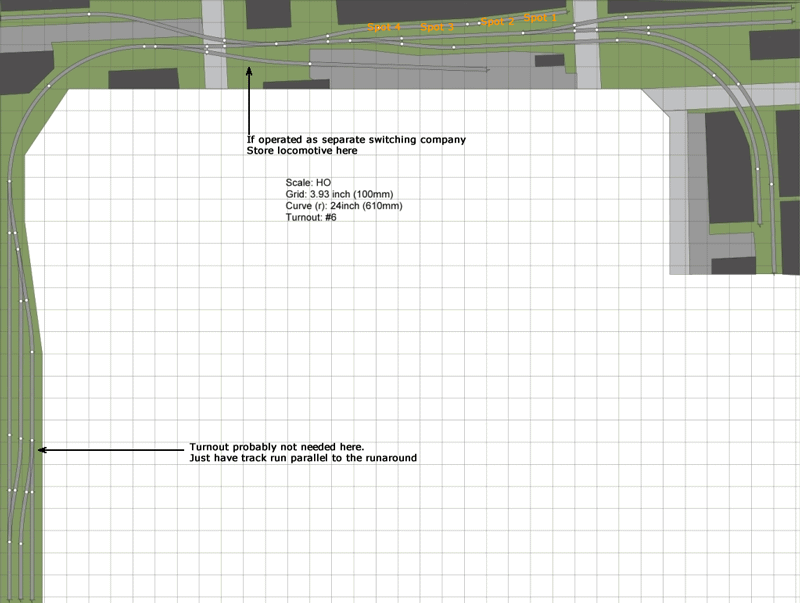Image resolution: width=800 pixels, height=603 pixels.
Task: Click the 'Turnout: #6' legend line
Action: pyautogui.click(x=311, y=217)
